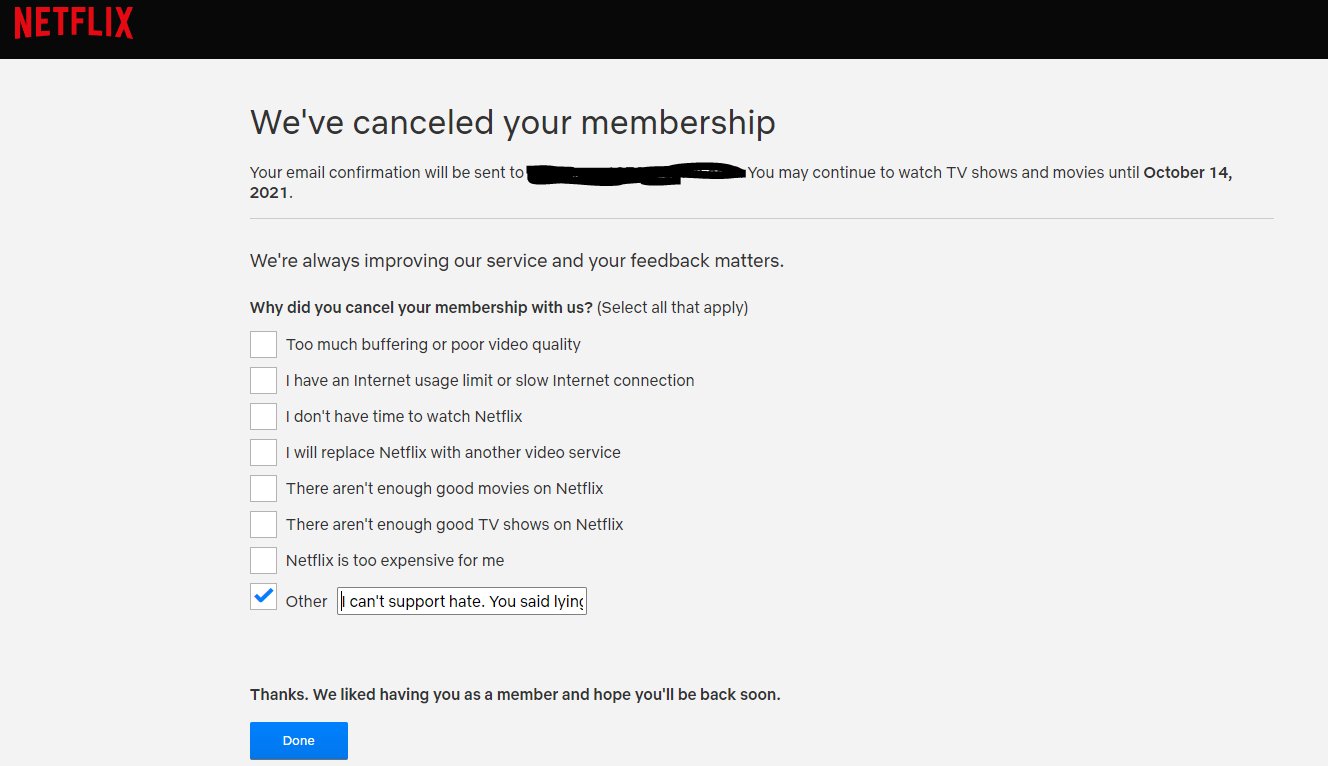Image resolution: width=1328 pixels, height=766 pixels.
Task: Tick "There aren't enough good TV shows" box
Action: click(x=263, y=524)
